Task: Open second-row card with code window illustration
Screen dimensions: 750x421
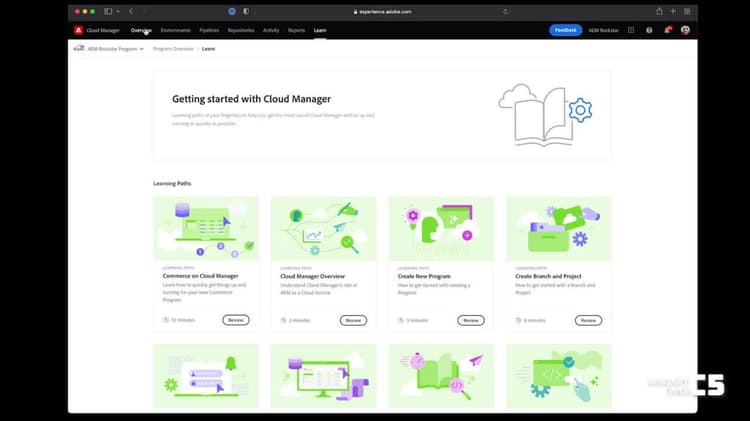Action: click(x=559, y=377)
